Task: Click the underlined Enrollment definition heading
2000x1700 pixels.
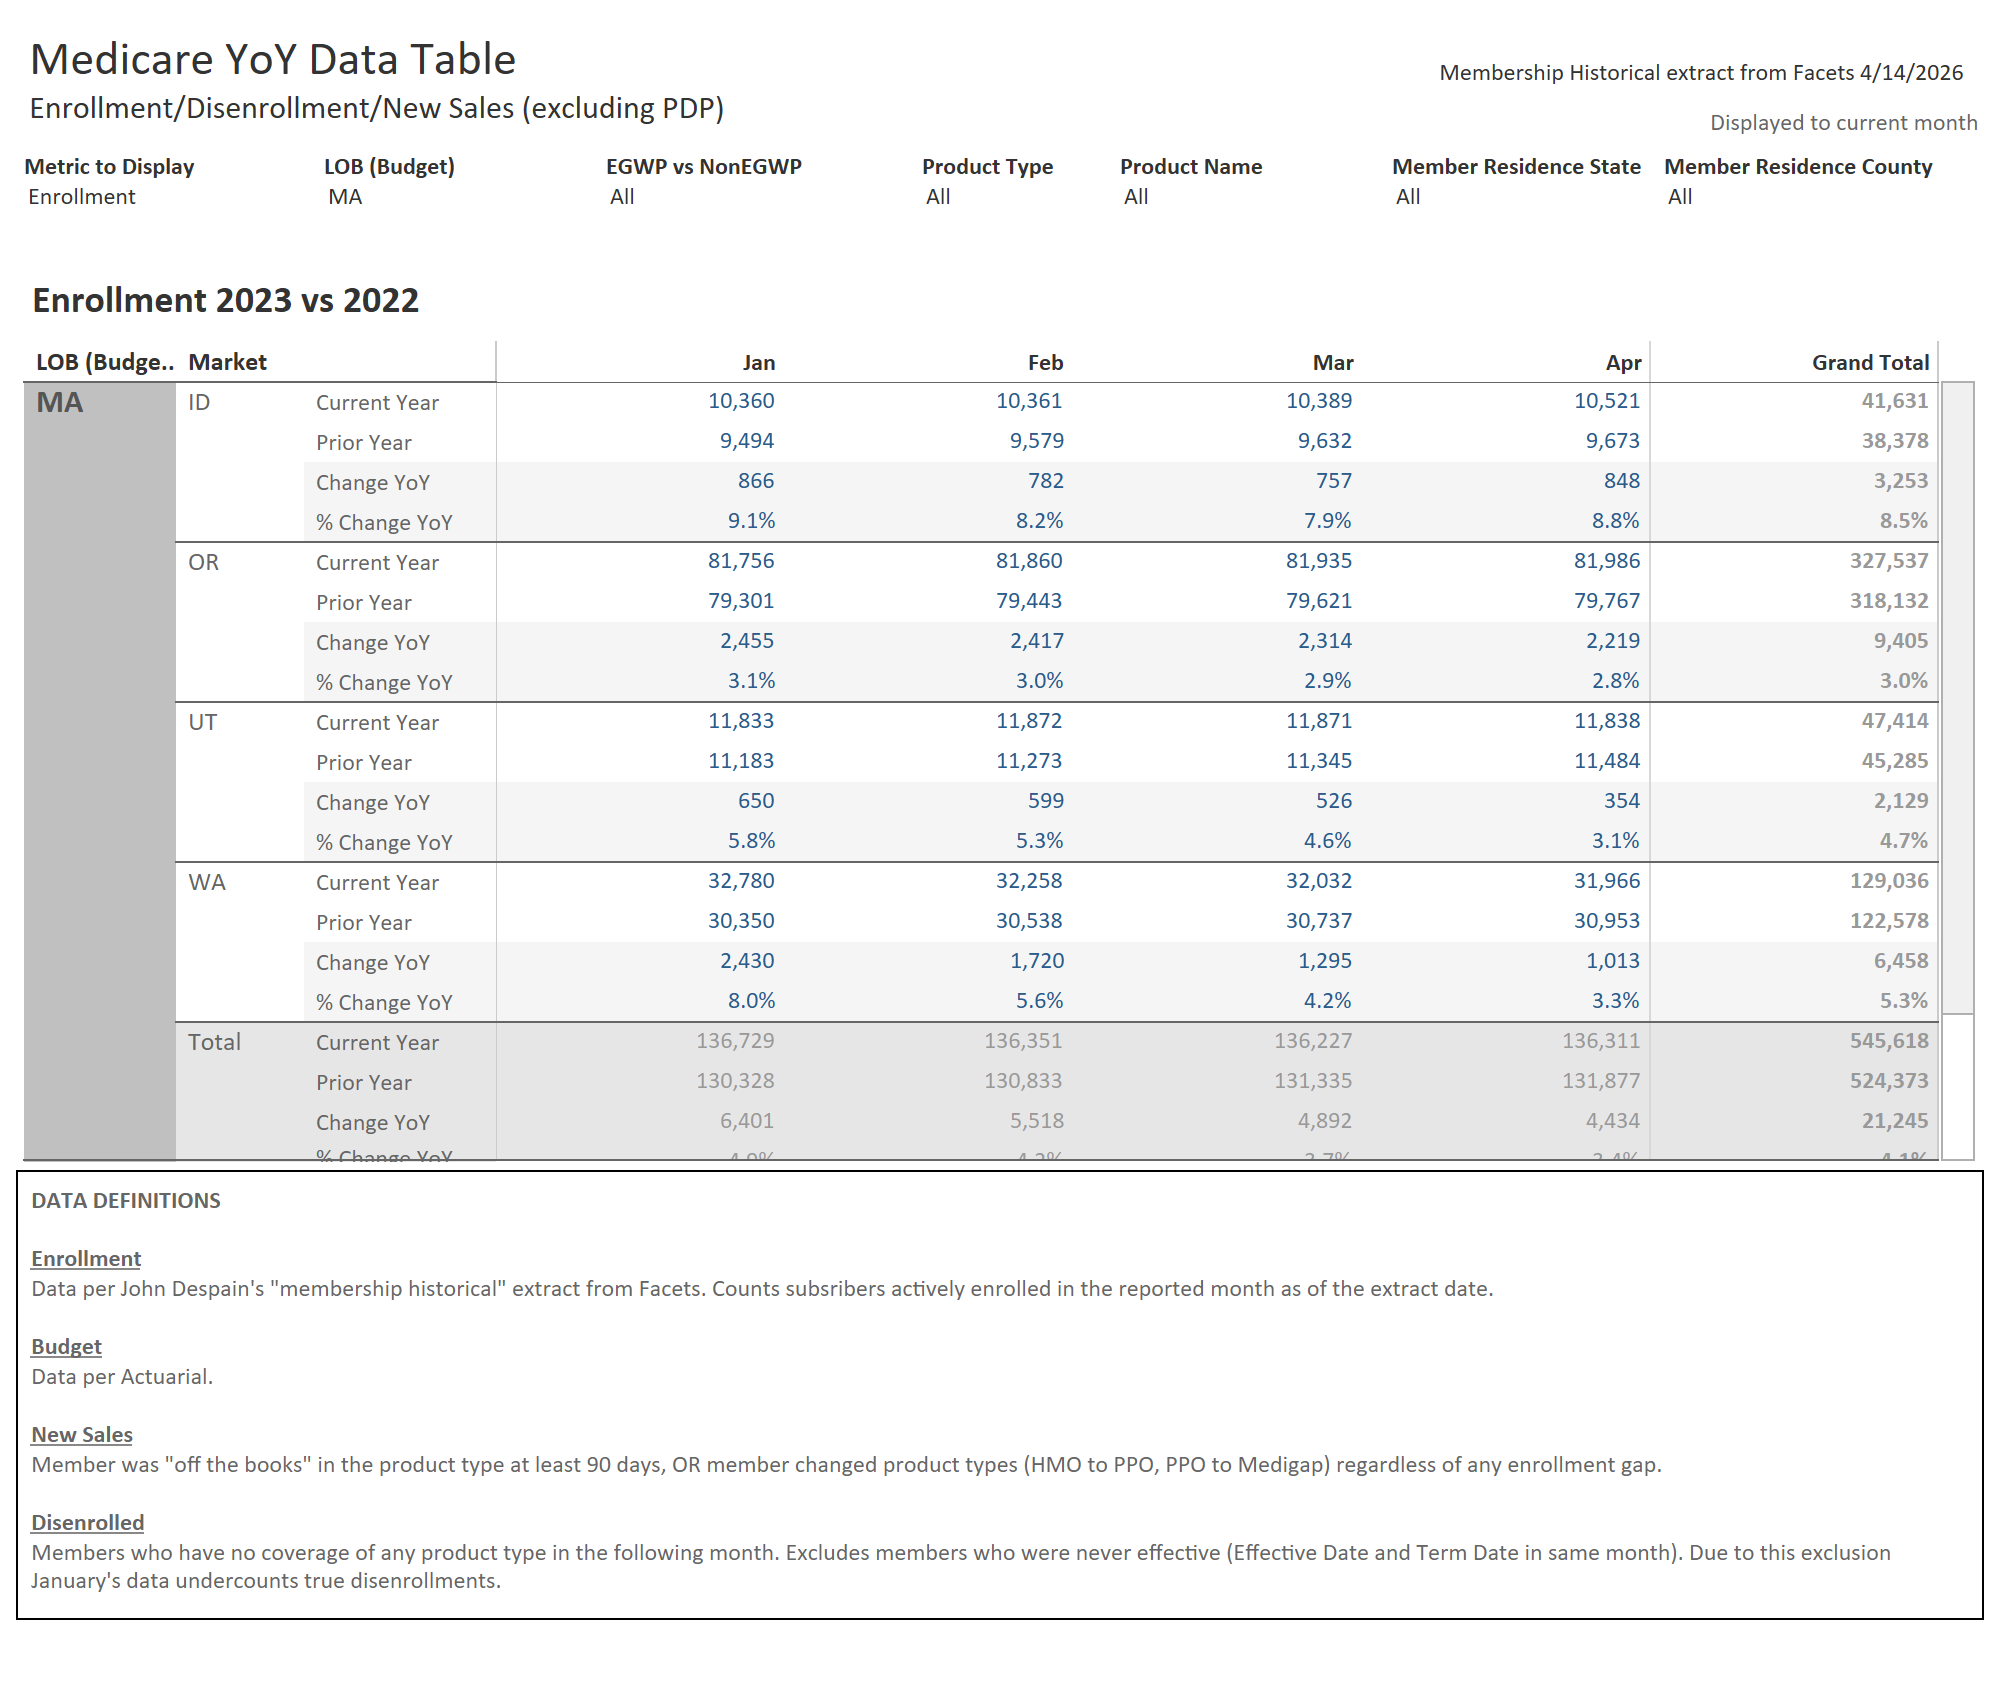Action: coord(86,1258)
